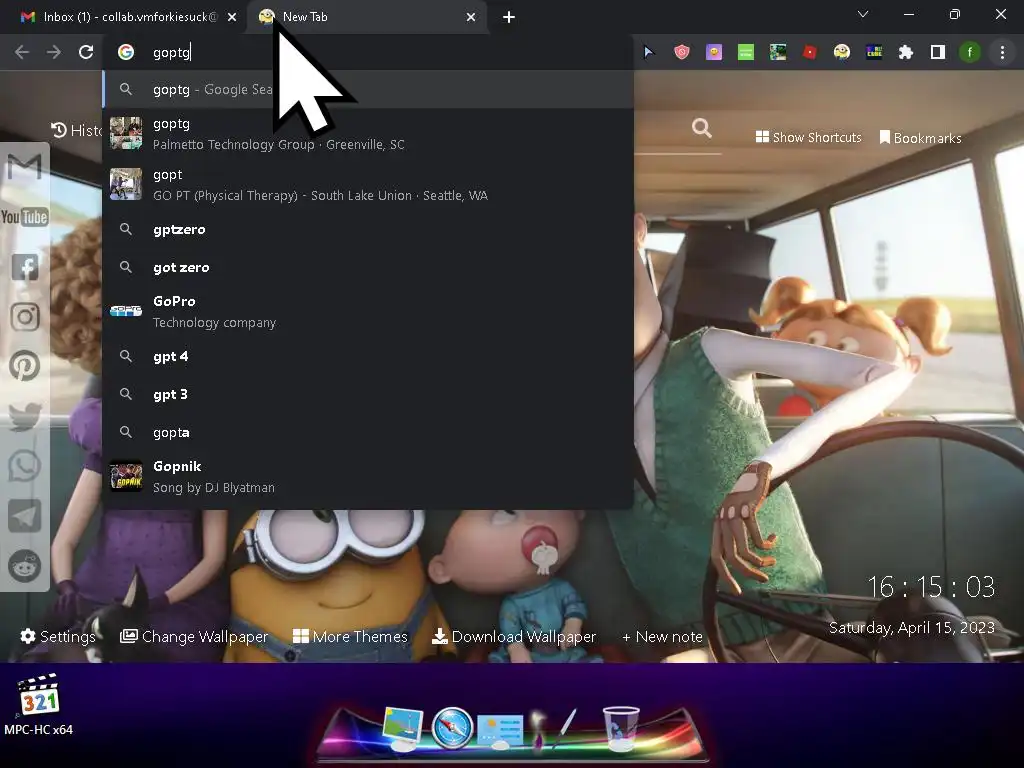
Task: Open MPC-HC x64 desktop shortcut
Action: (x=39, y=705)
